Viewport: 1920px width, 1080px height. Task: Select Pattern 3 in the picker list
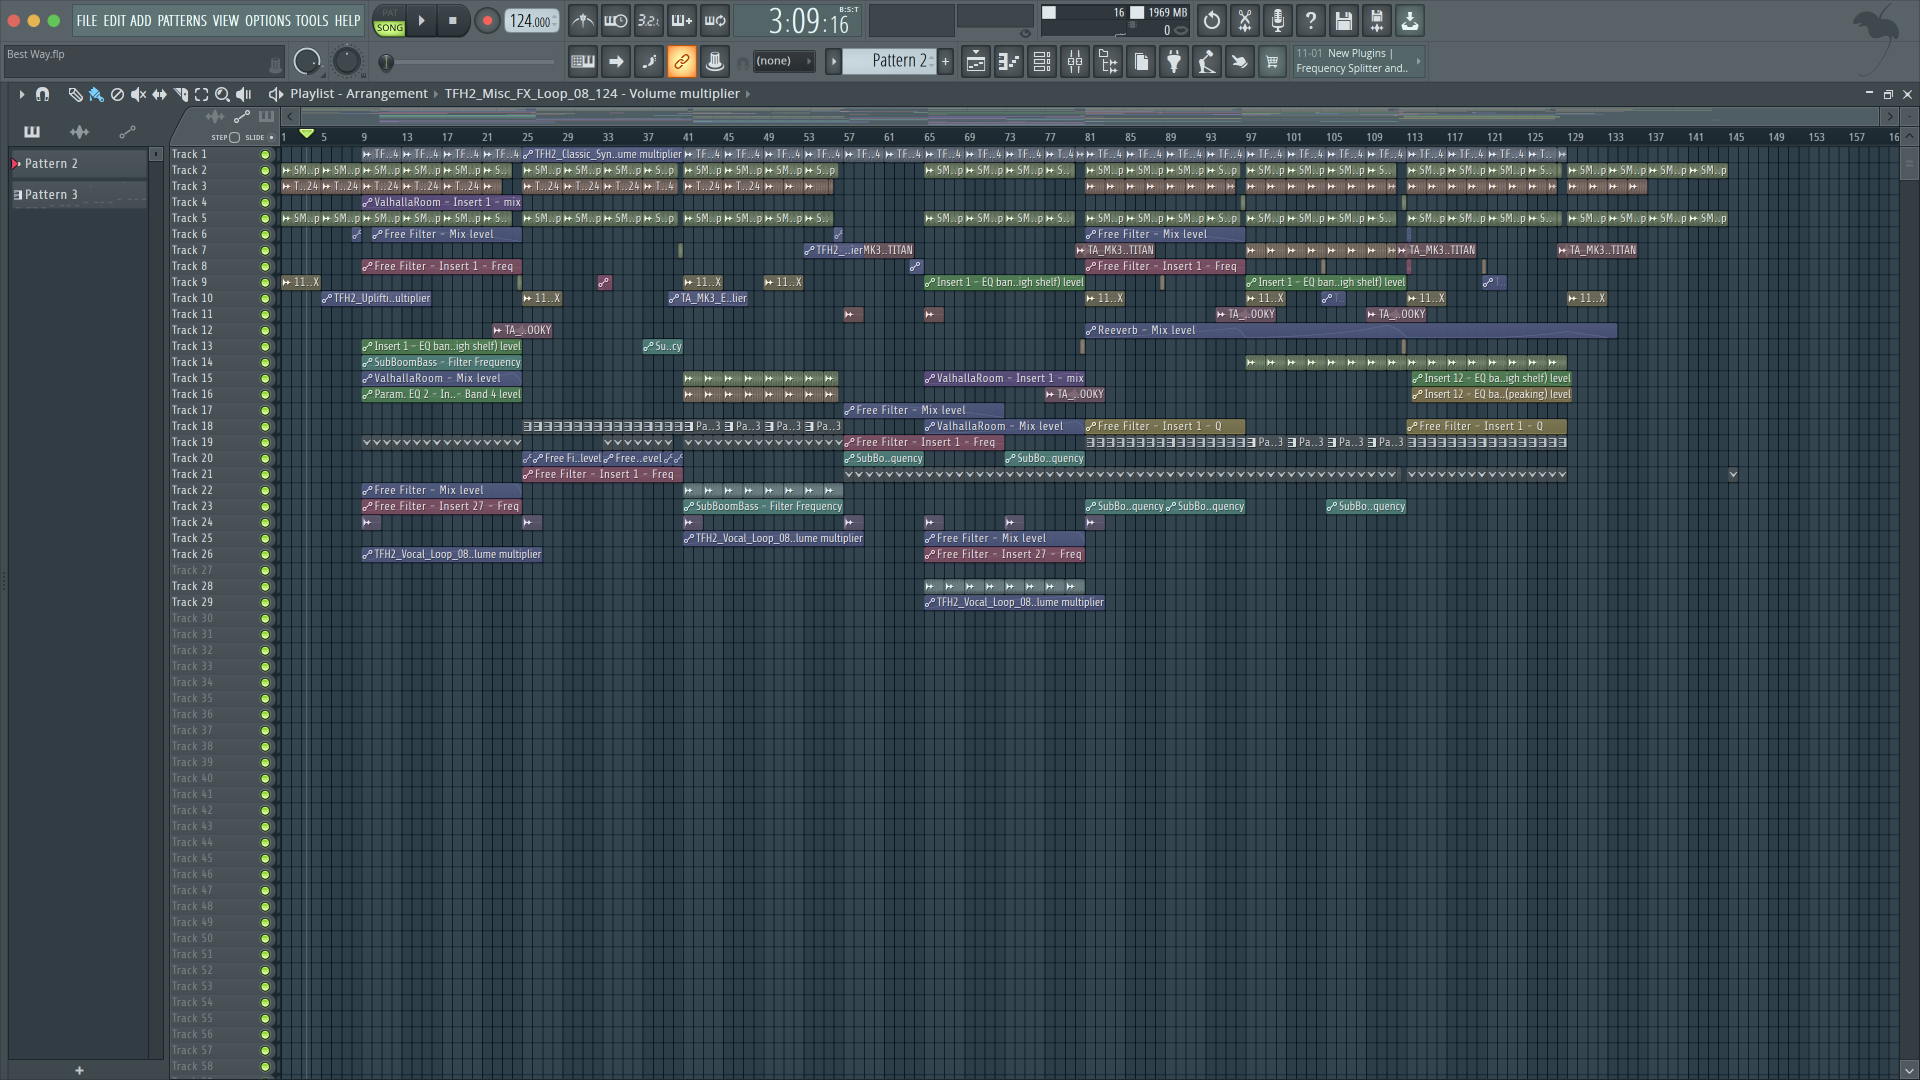point(78,195)
